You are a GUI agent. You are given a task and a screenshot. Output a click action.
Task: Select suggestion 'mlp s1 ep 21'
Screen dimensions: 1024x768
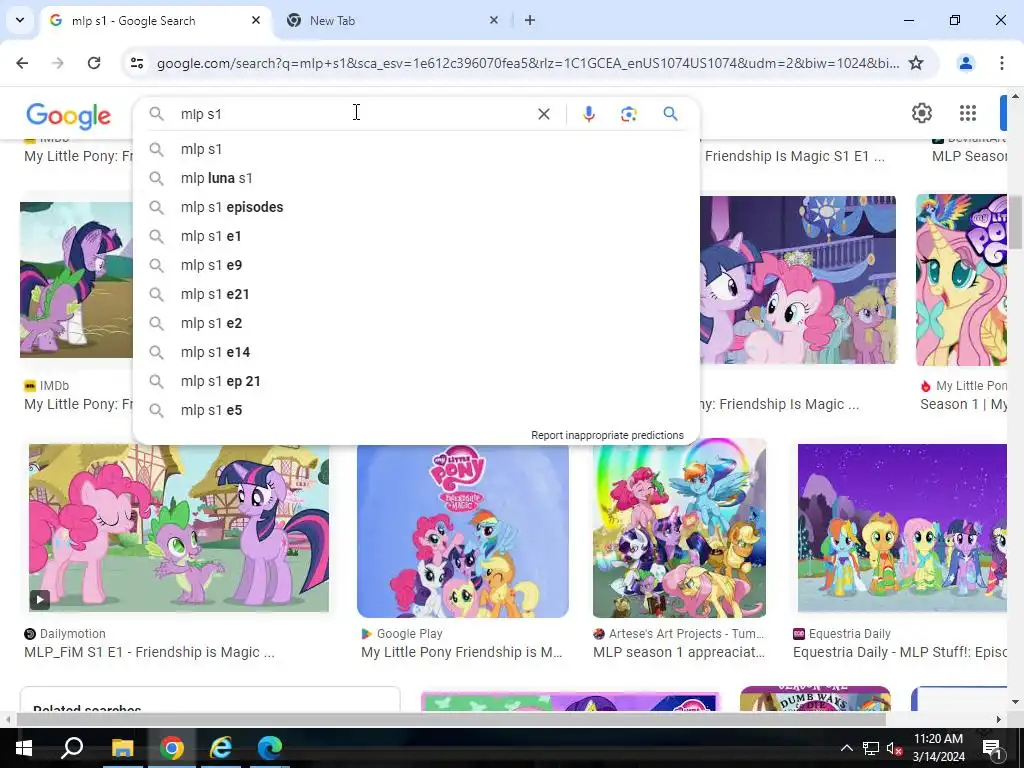(416, 381)
